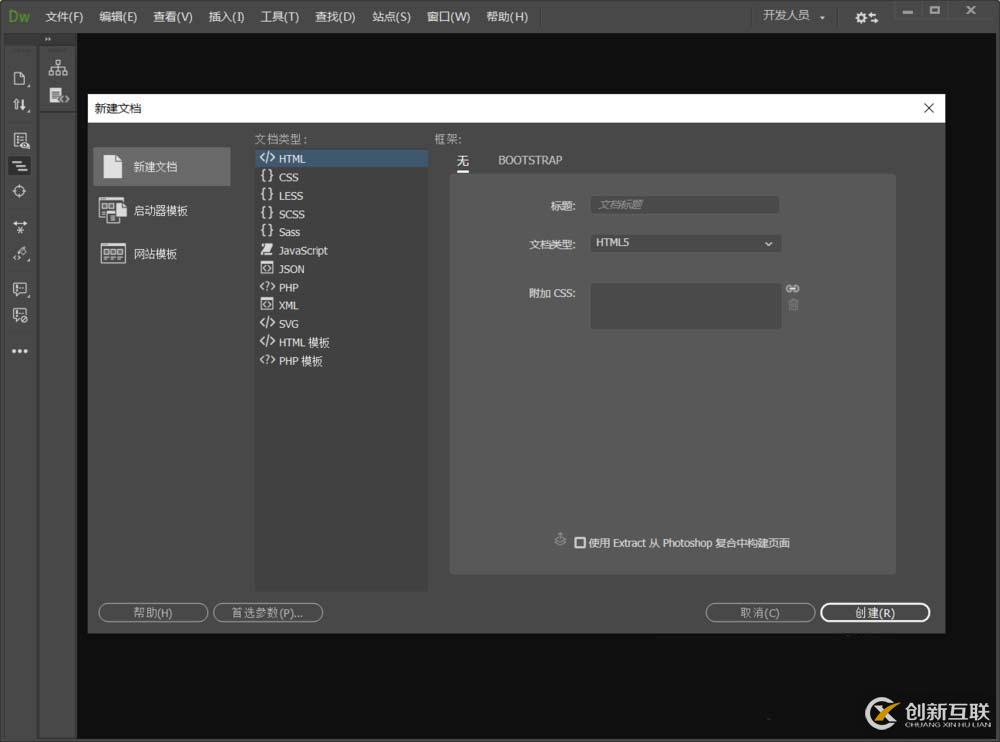1000x742 pixels.
Task: Switch to the BOOTSTRAP framework tab
Action: pos(530,160)
